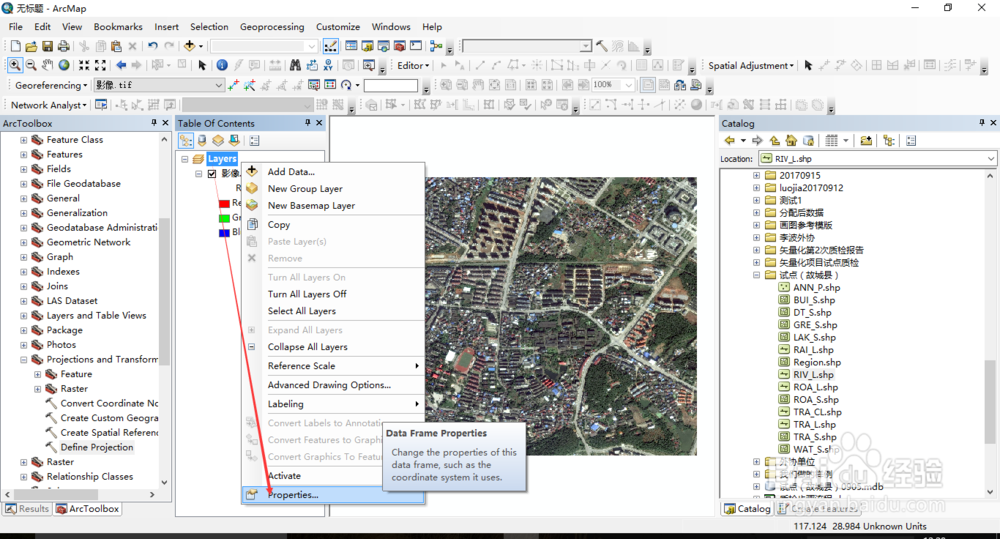
Task: Uncheck the 影像 layer visibility checkbox
Action: pos(212,174)
